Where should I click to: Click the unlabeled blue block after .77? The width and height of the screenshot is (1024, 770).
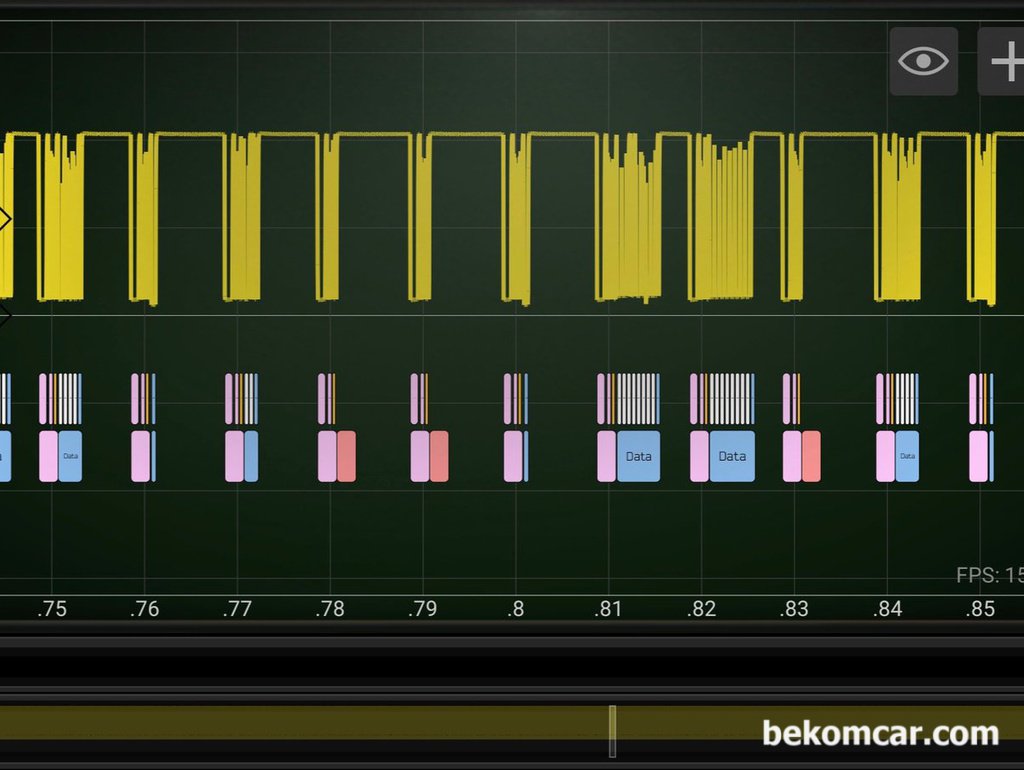point(251,457)
